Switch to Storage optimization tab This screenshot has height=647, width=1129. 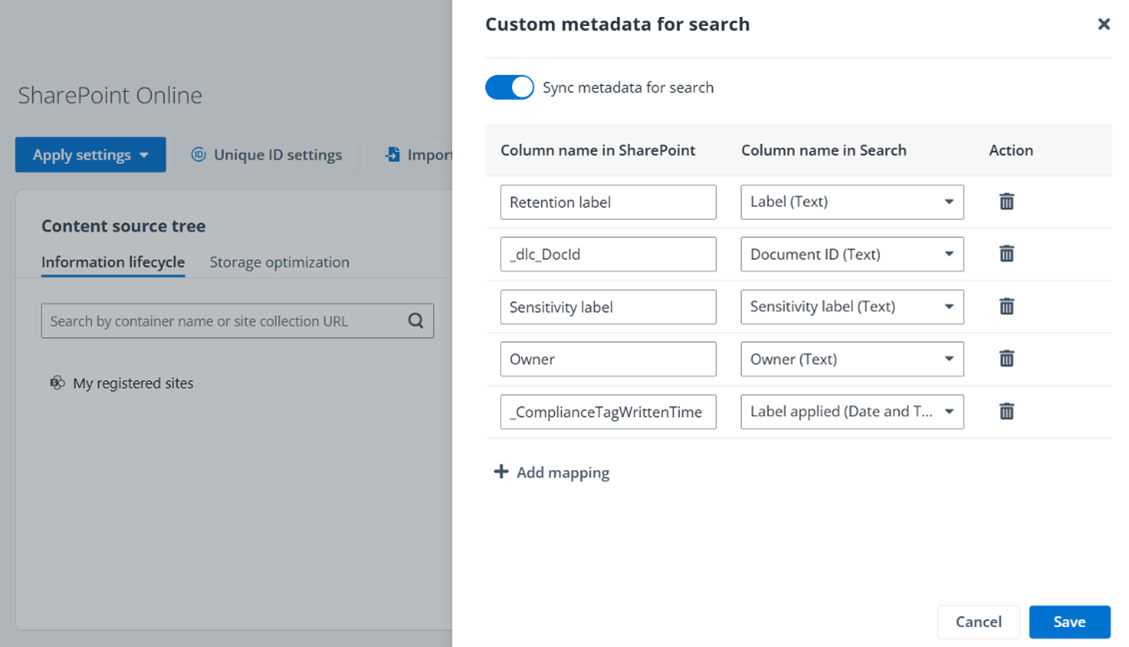tap(279, 262)
